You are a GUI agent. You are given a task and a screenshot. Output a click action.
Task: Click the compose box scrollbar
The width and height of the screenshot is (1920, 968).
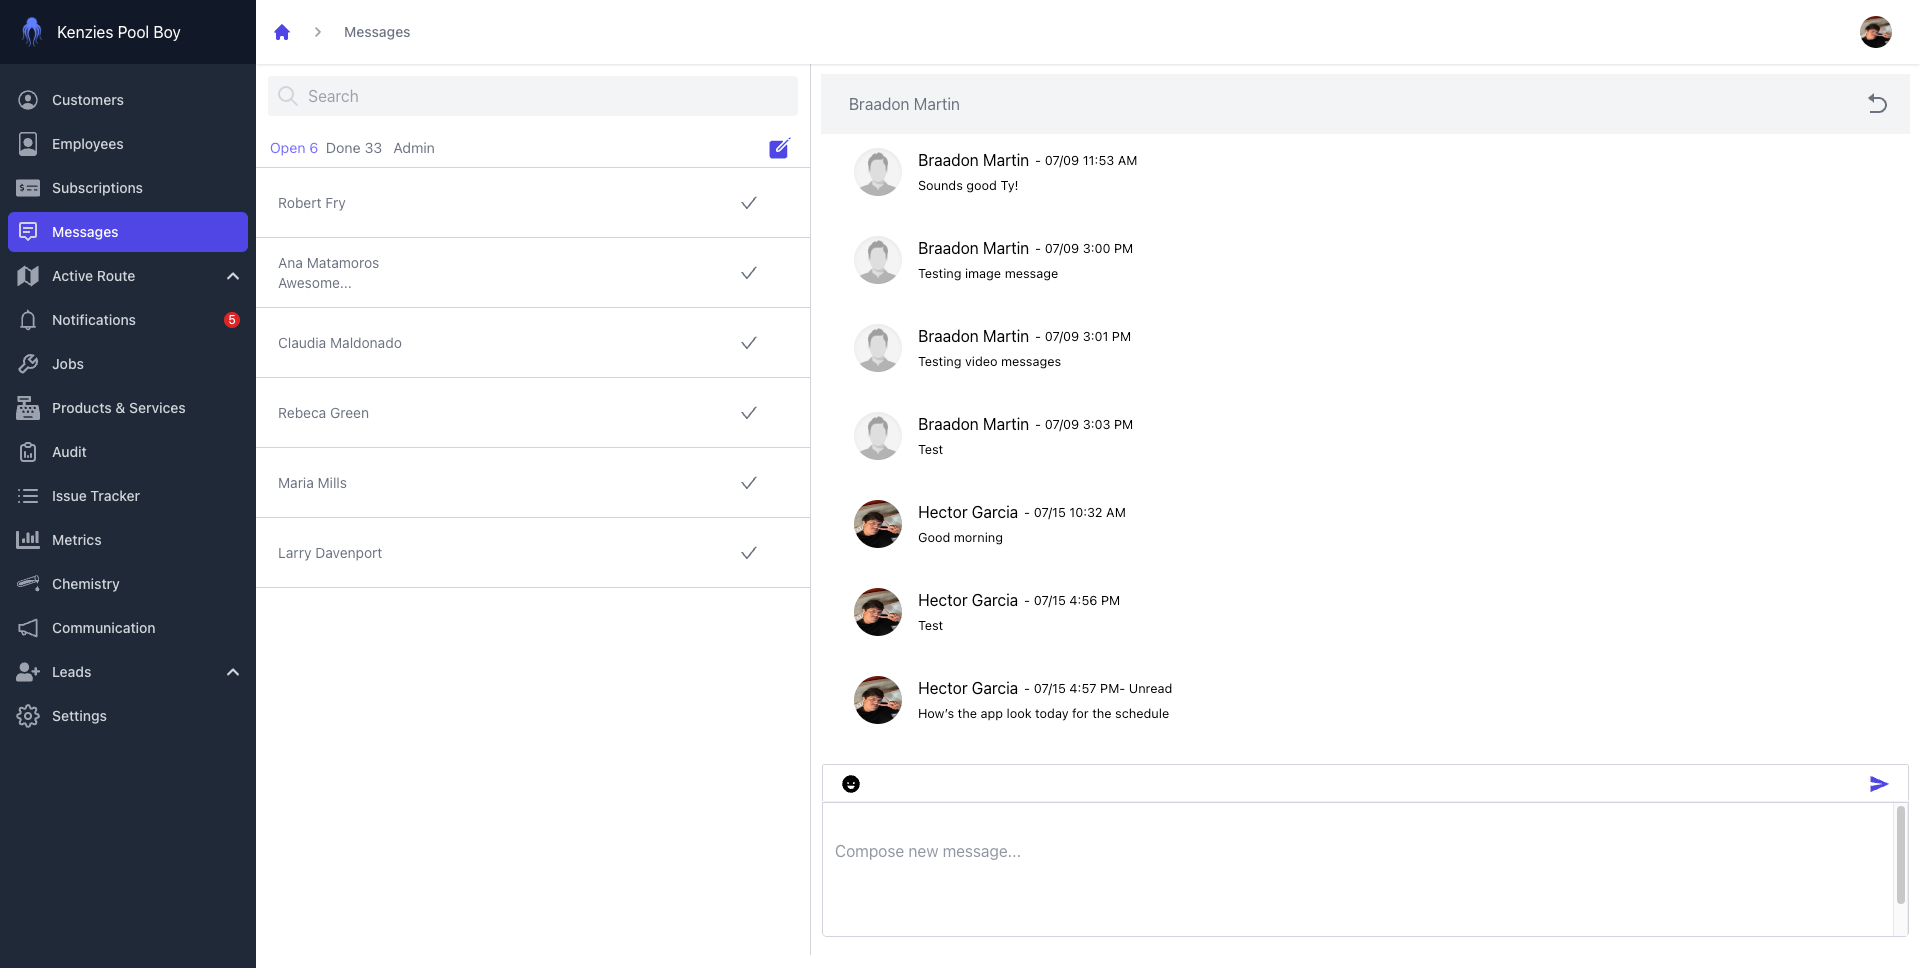click(x=1900, y=855)
